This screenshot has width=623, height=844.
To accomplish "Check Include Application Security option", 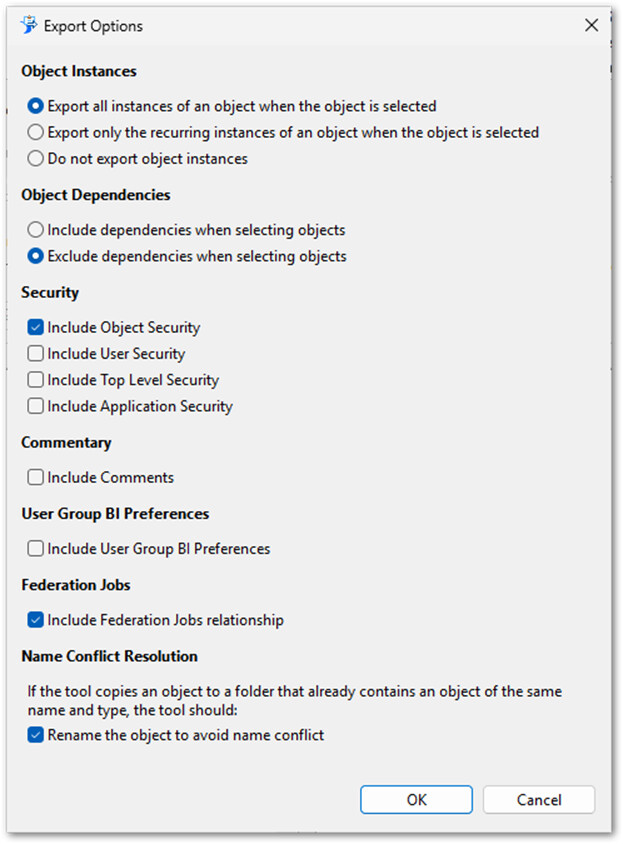I will [37, 406].
